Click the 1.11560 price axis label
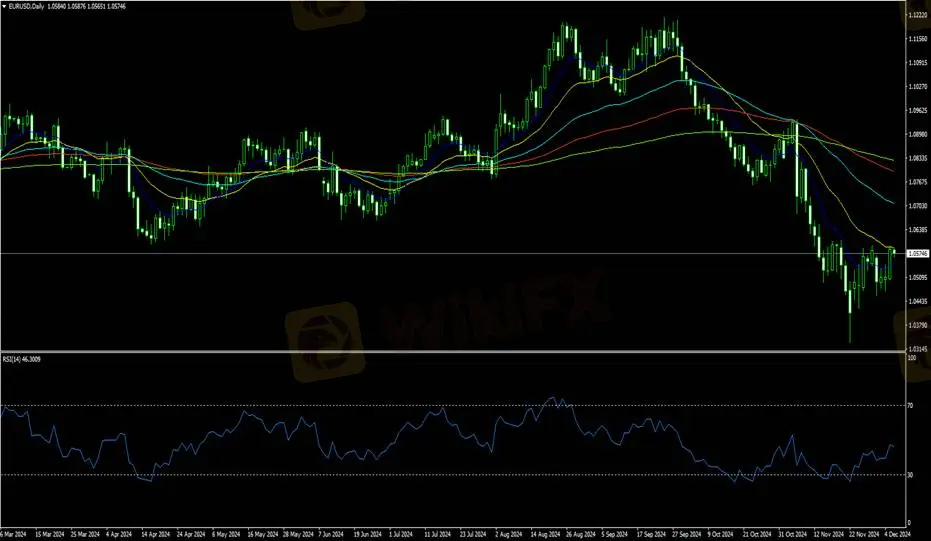This screenshot has width=931, height=541. coord(918,39)
